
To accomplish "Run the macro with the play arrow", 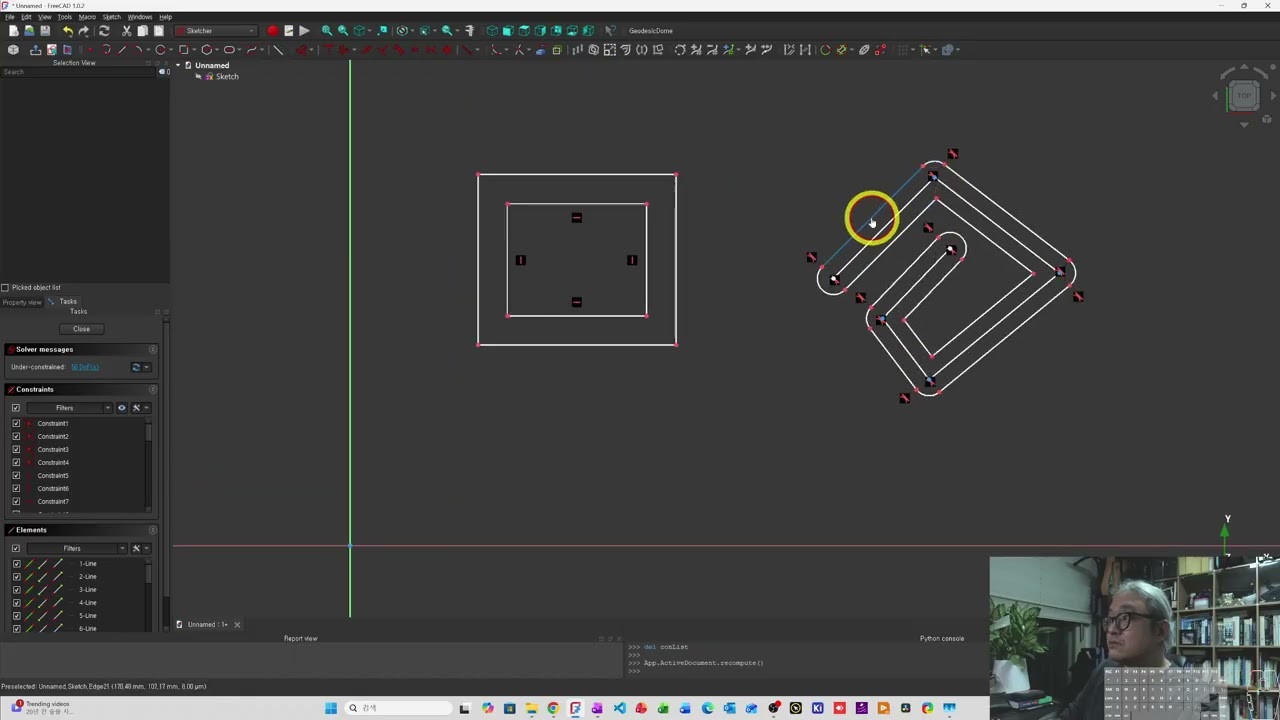I will (304, 31).
